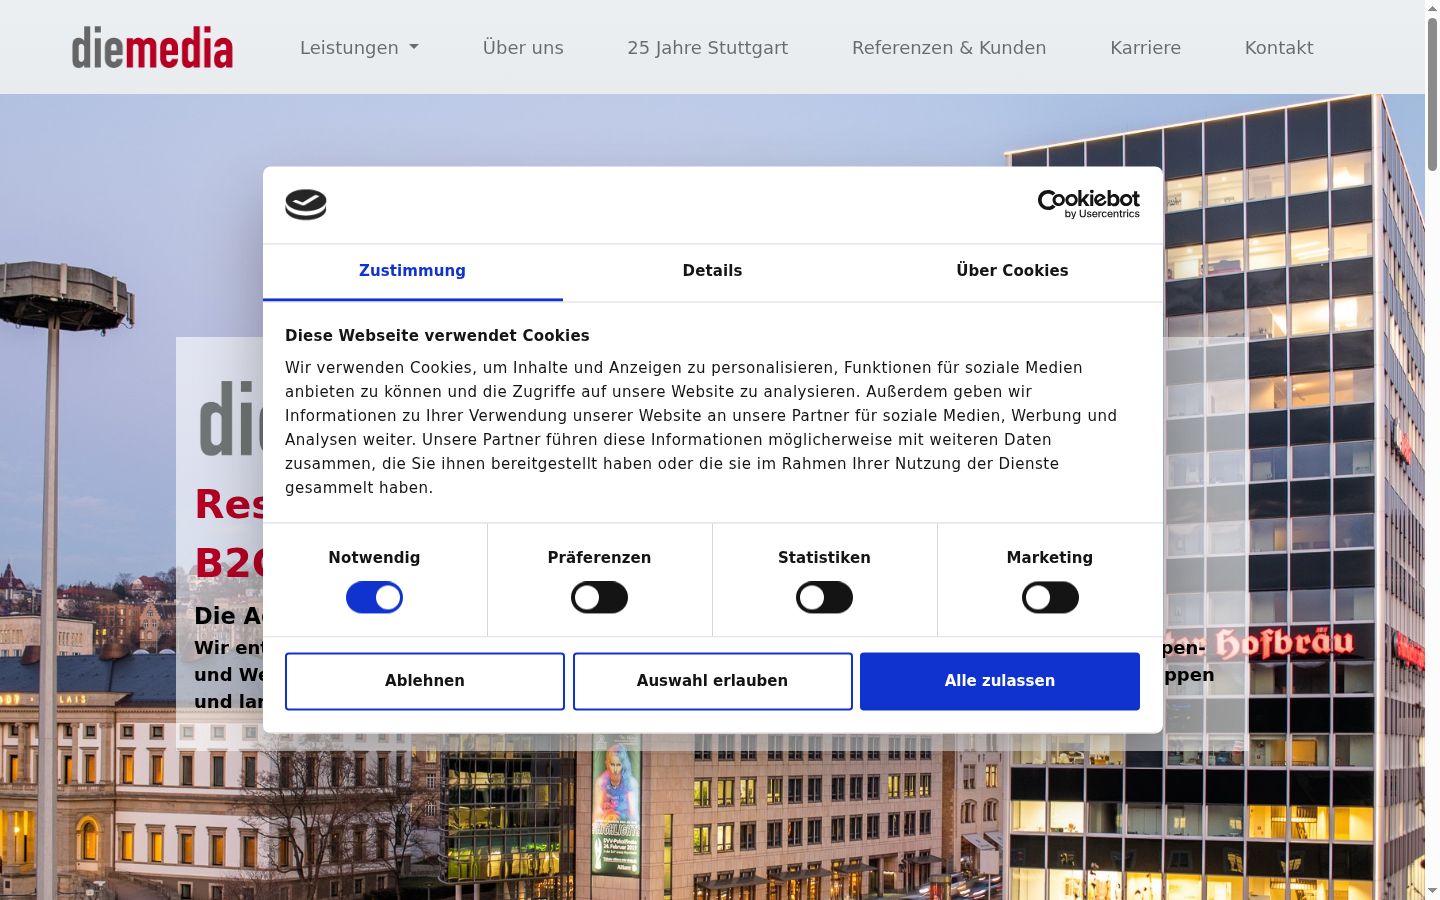Click the Cookiebot oval logo icon

[x=306, y=205]
